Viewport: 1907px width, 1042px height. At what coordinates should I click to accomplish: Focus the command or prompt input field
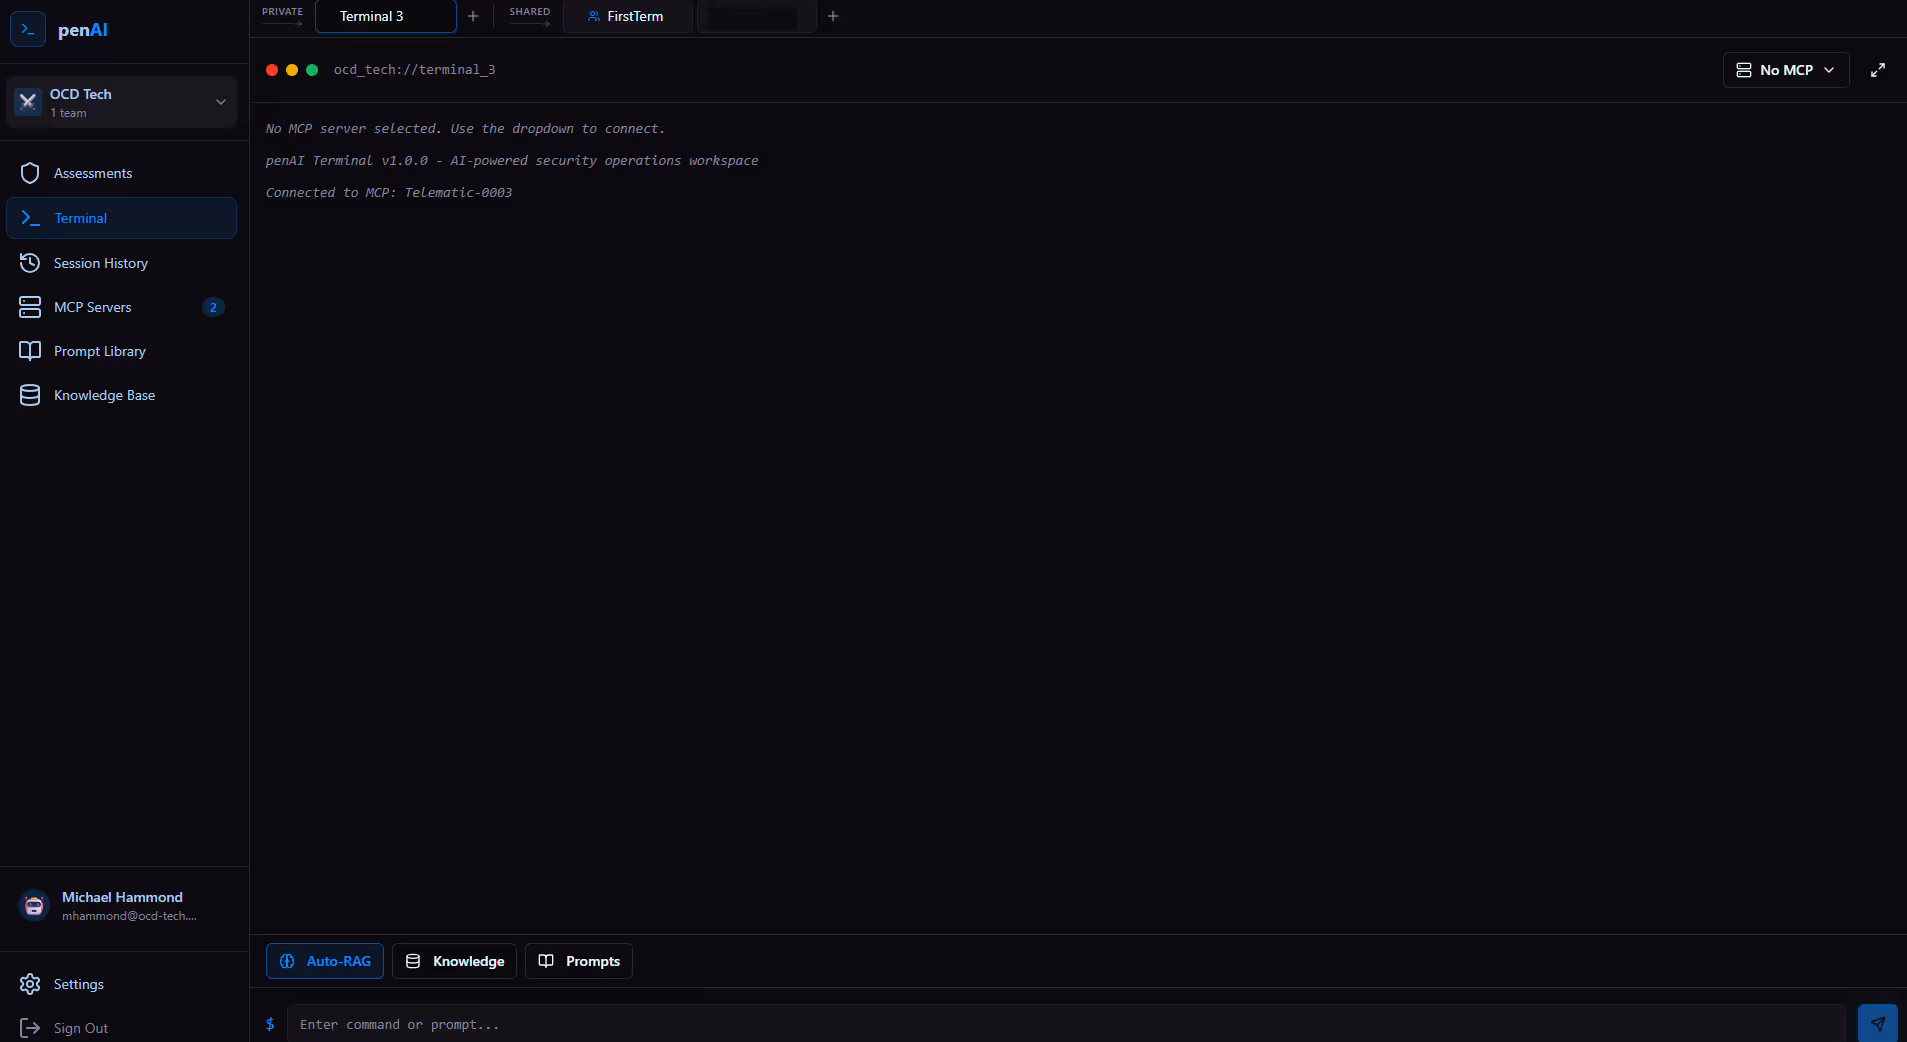click(1066, 1024)
